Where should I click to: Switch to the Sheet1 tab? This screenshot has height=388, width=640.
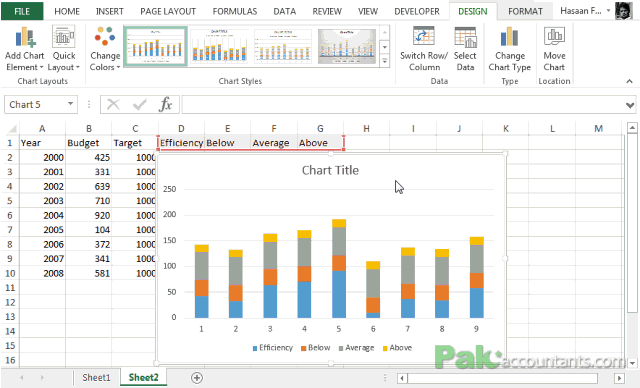pyautogui.click(x=96, y=377)
